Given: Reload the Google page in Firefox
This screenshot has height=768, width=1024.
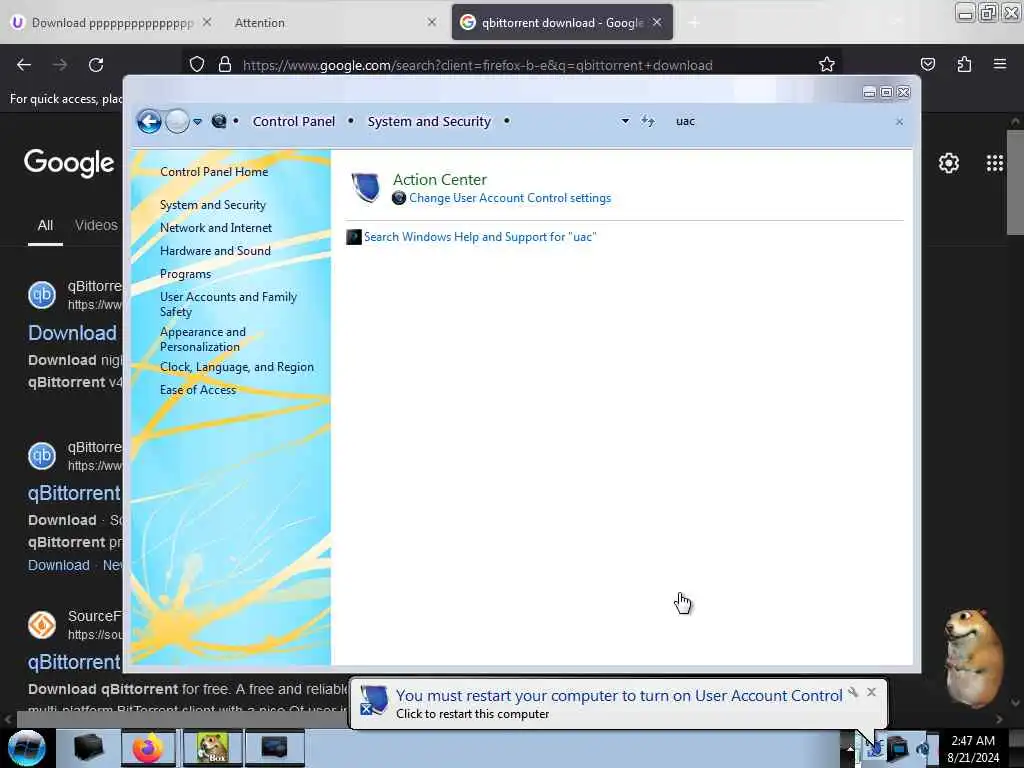Looking at the screenshot, I should coord(96,65).
